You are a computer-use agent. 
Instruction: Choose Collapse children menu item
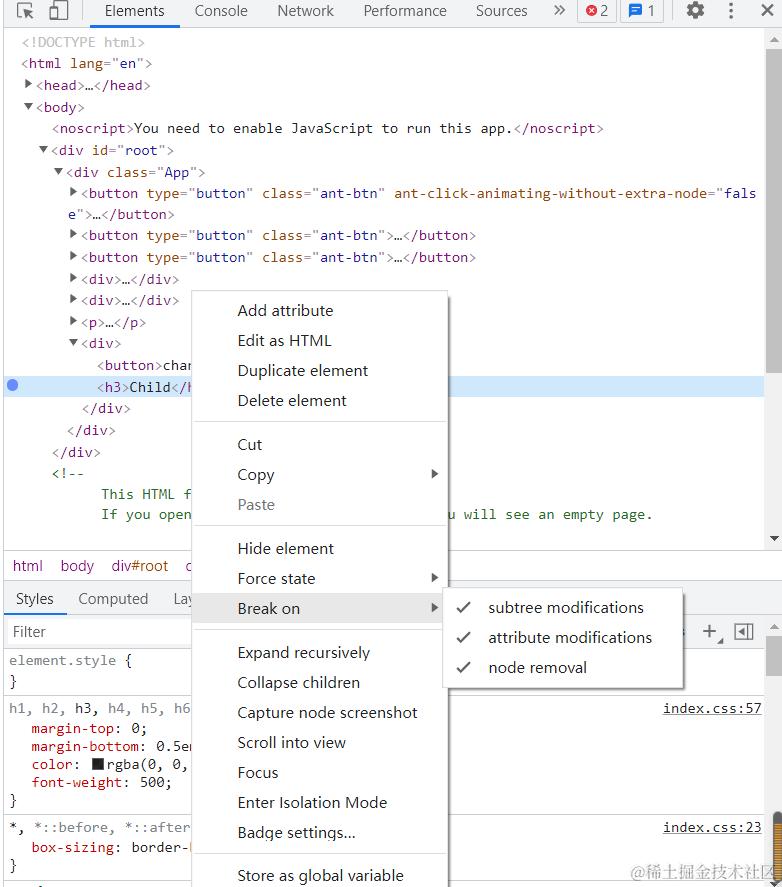pyautogui.click(x=320, y=683)
